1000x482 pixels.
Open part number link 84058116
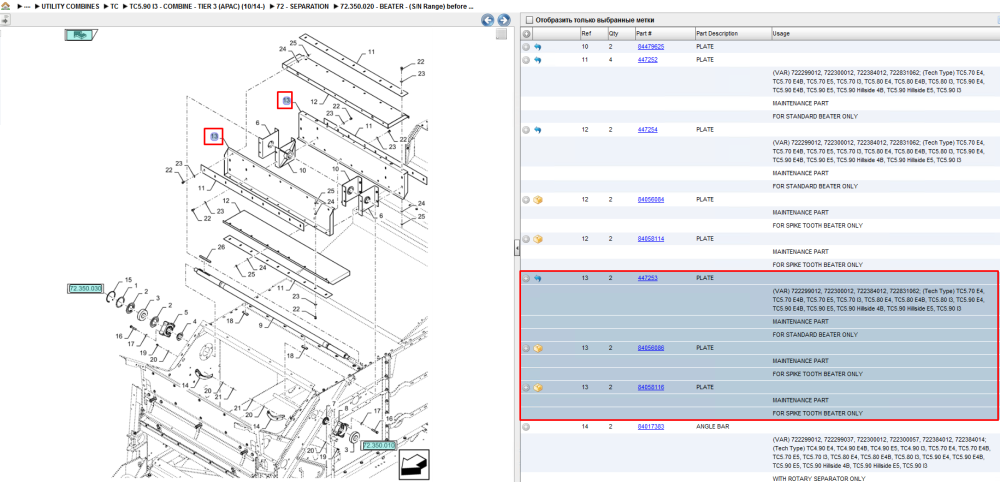[x=651, y=388]
